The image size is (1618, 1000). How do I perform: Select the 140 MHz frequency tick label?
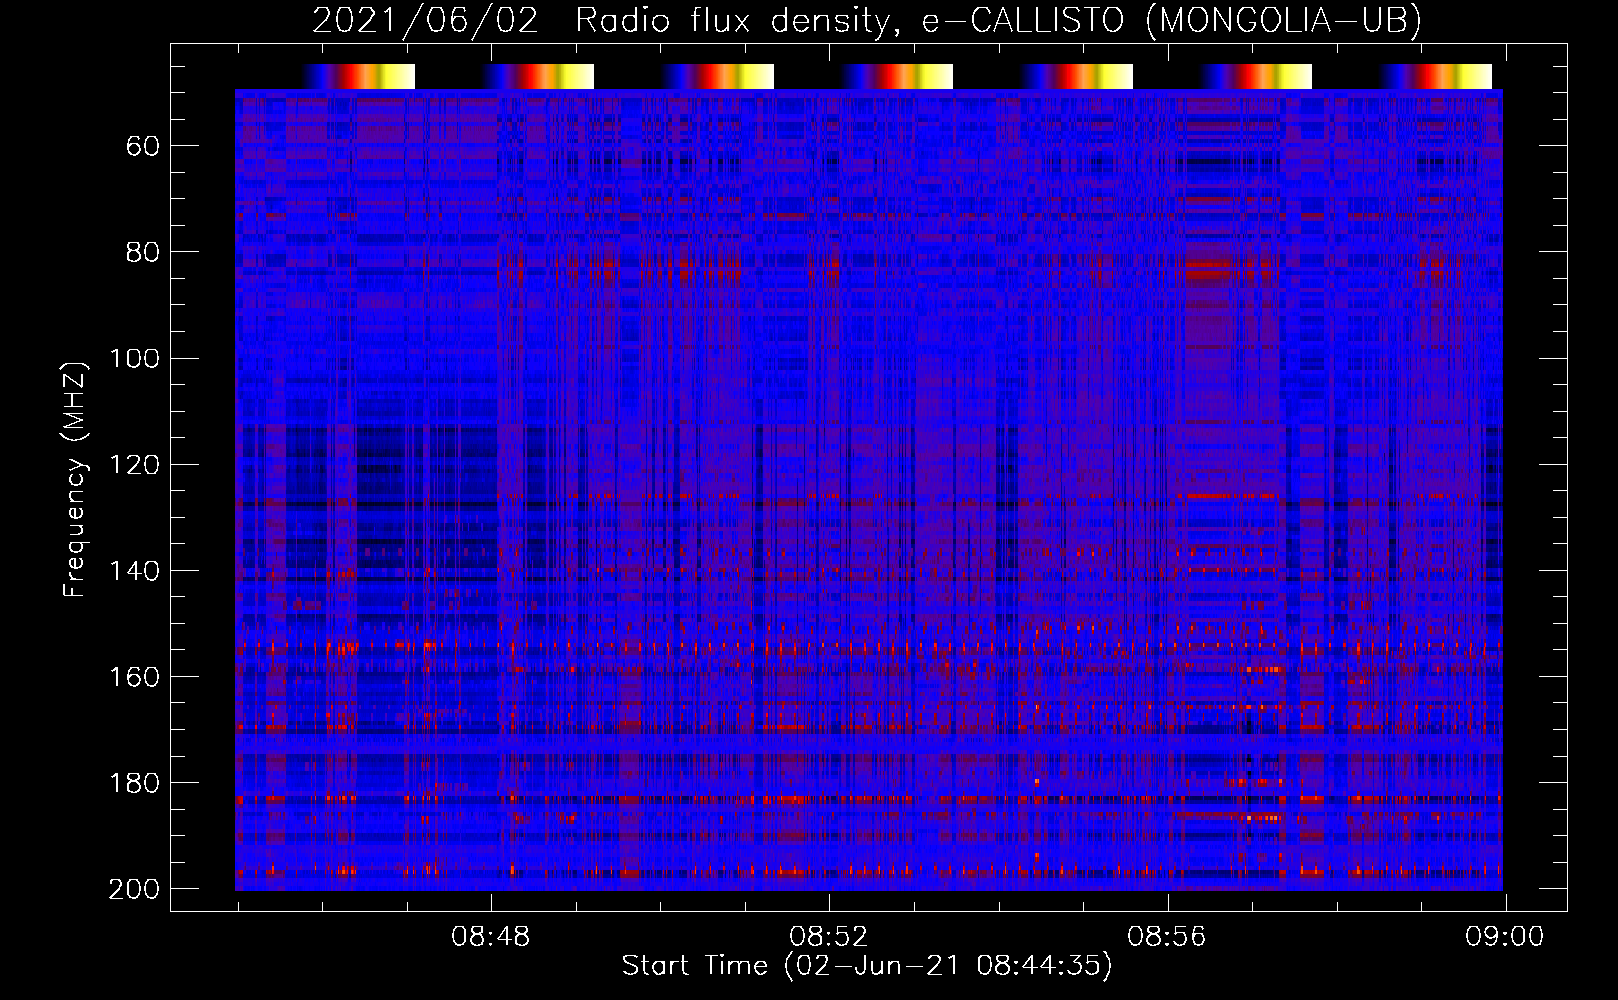134,570
